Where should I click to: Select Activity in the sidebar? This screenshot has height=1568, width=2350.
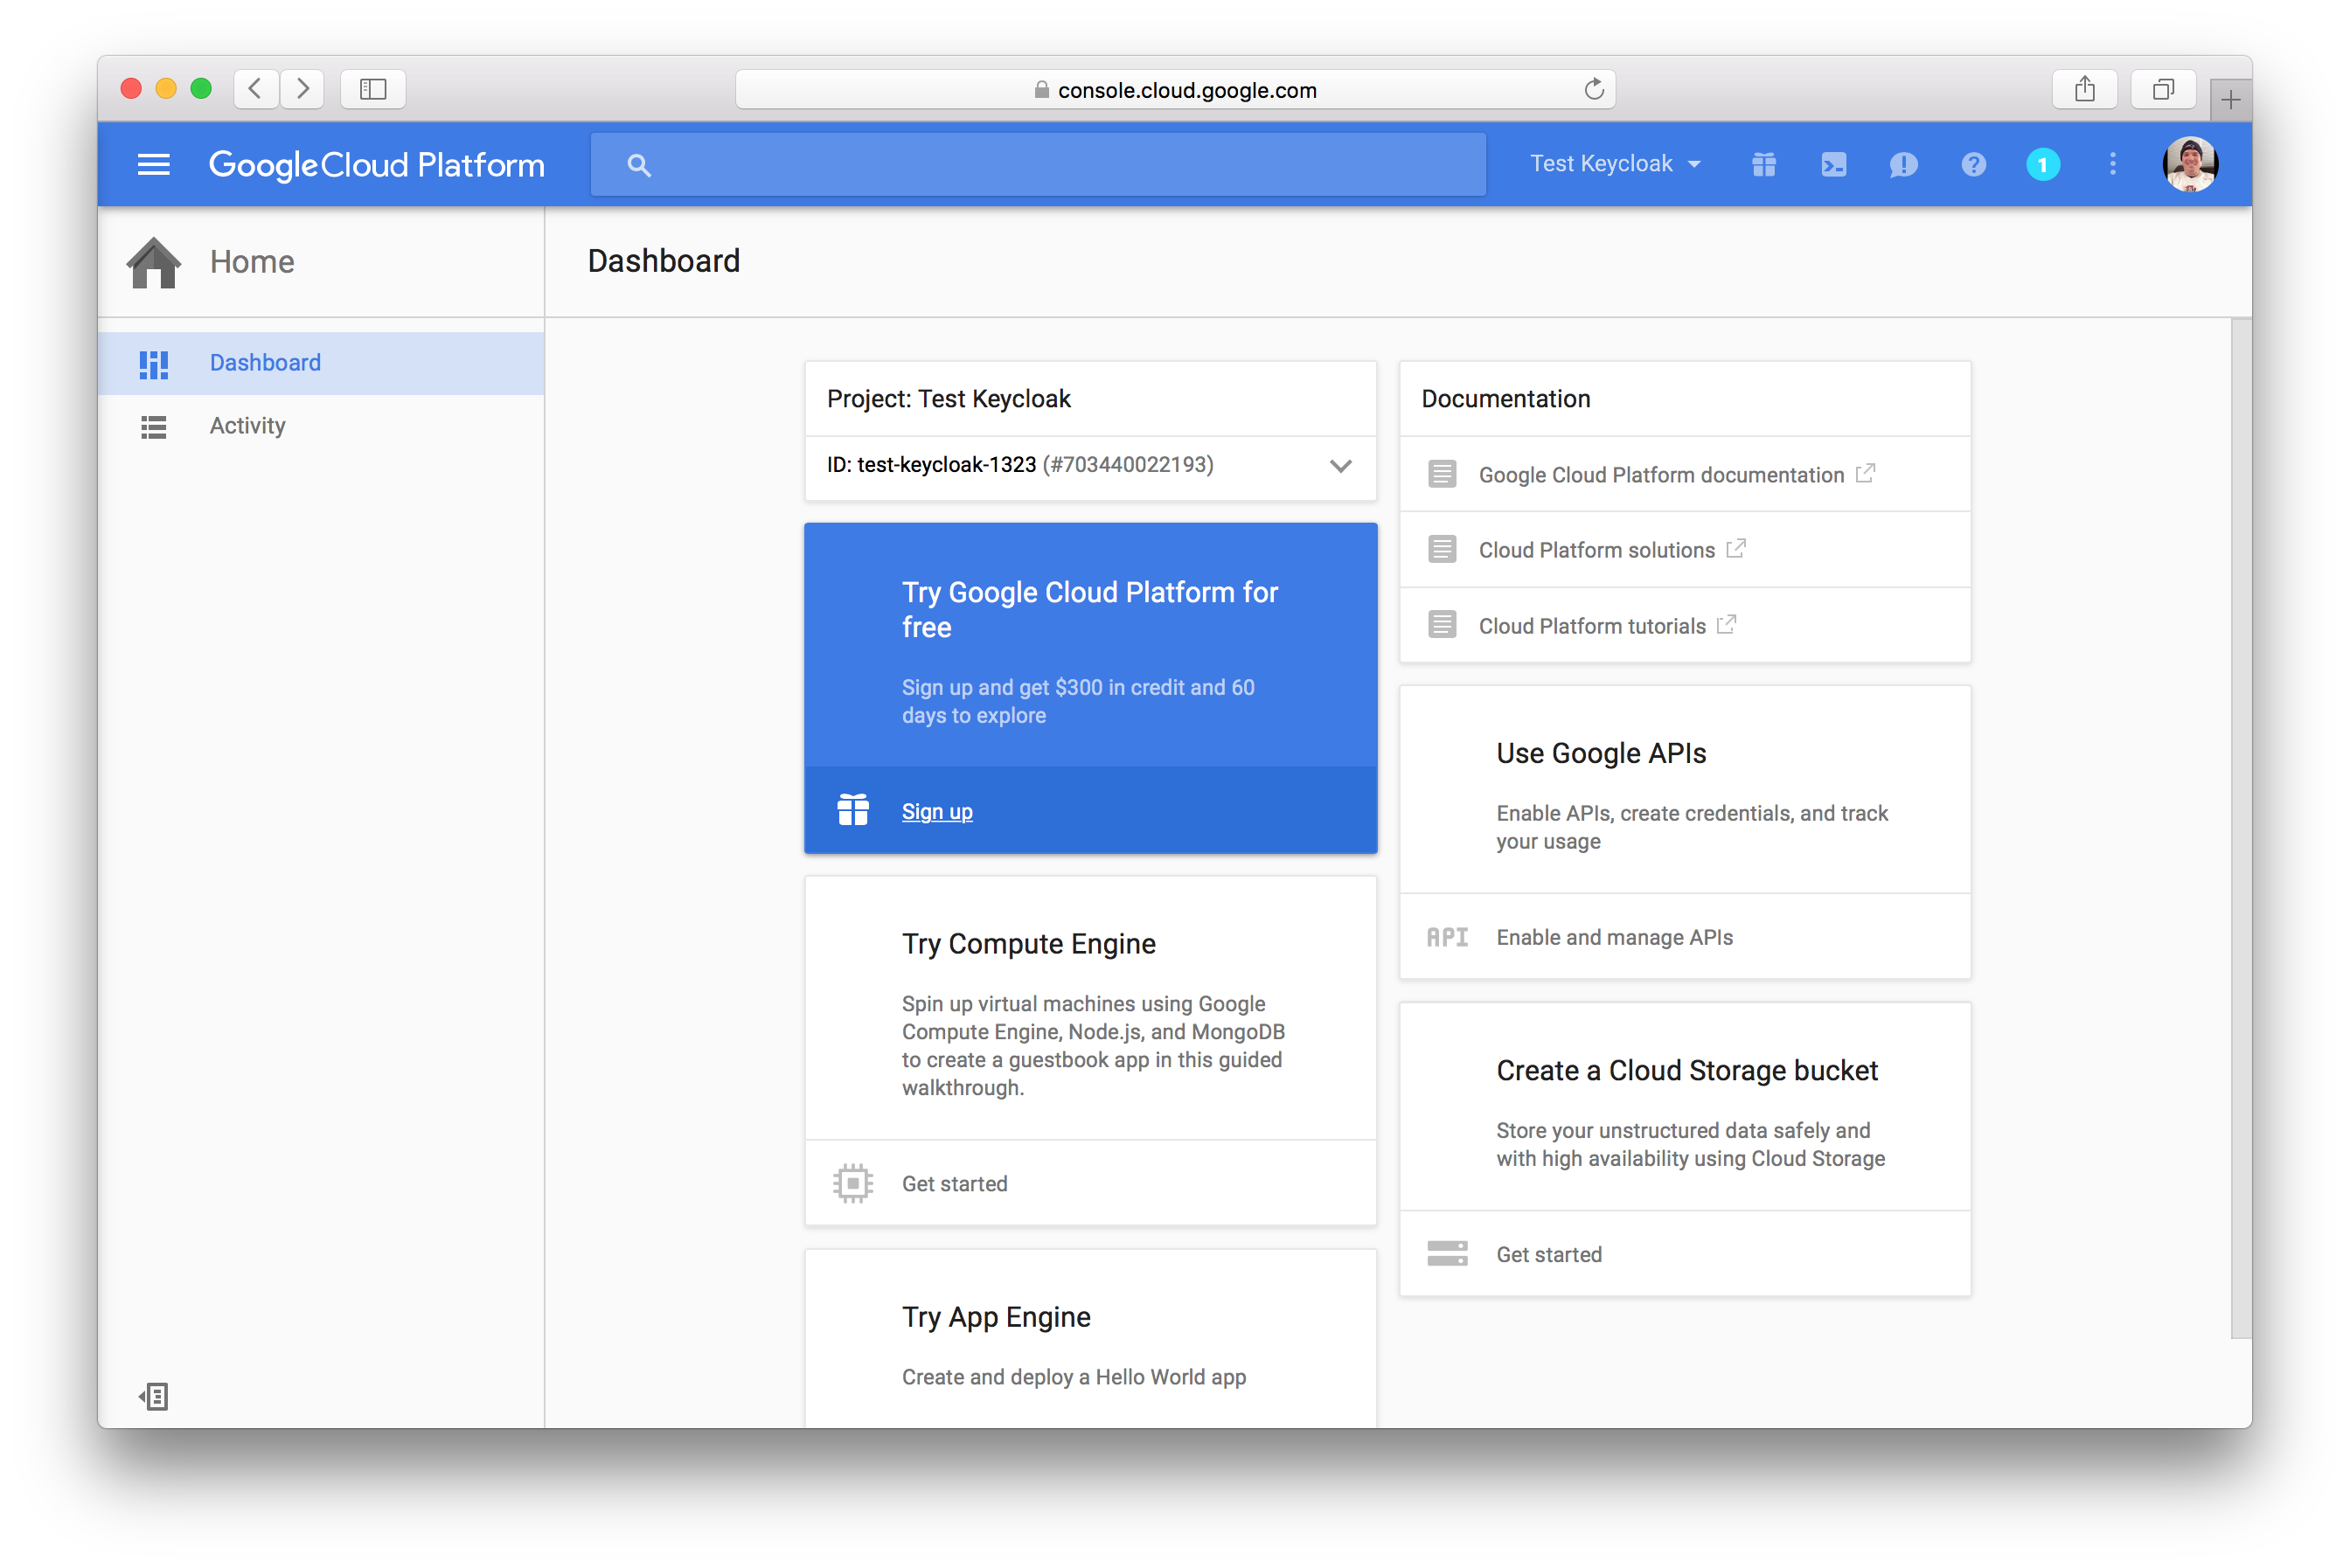tap(247, 426)
